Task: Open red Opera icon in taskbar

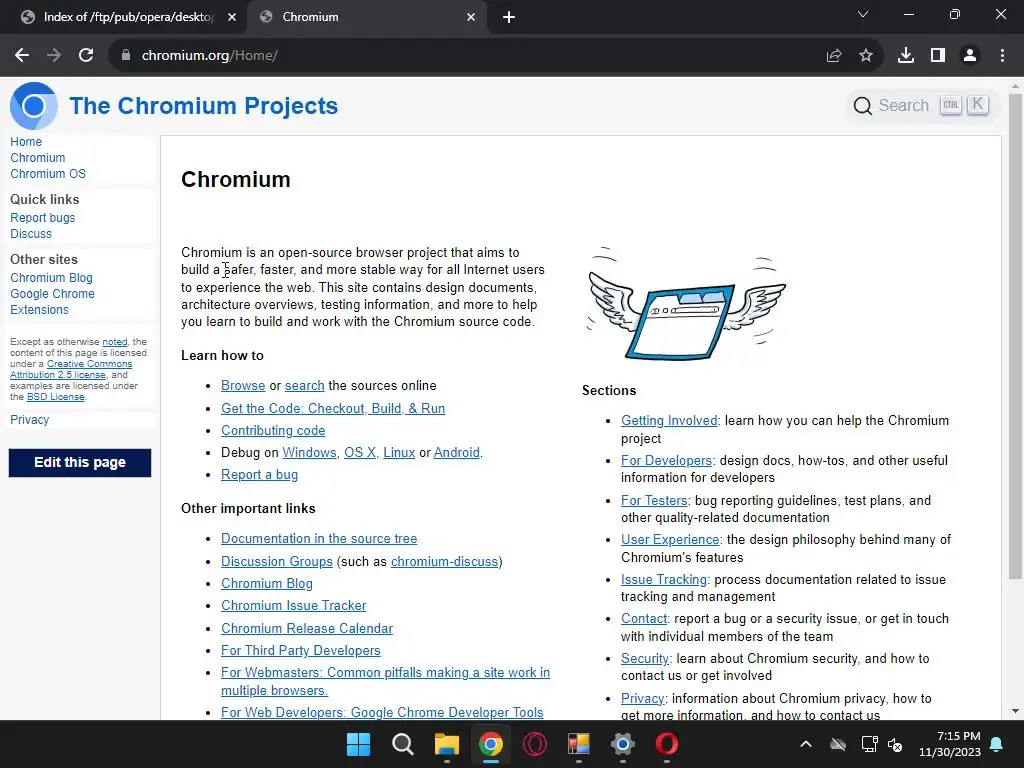Action: coord(667,744)
